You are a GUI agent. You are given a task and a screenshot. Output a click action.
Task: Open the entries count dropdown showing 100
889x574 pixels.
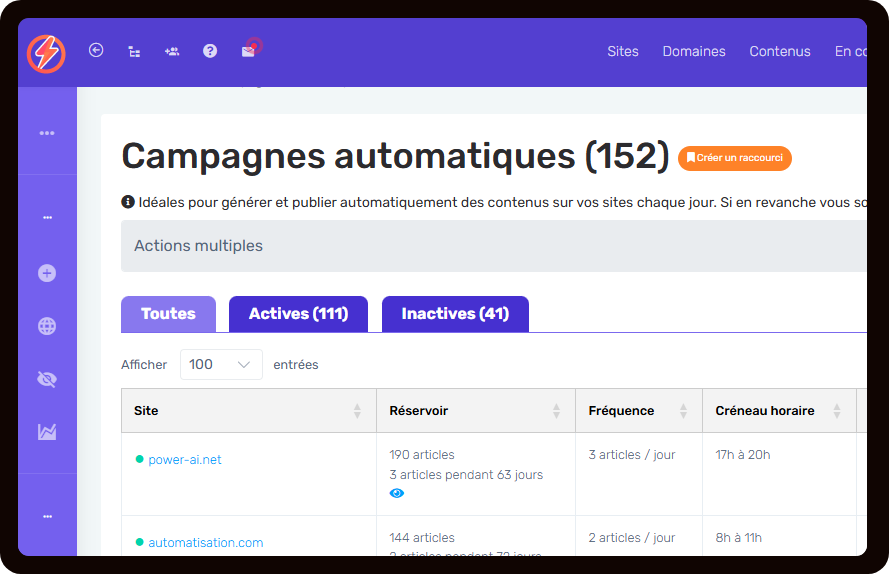pyautogui.click(x=221, y=364)
